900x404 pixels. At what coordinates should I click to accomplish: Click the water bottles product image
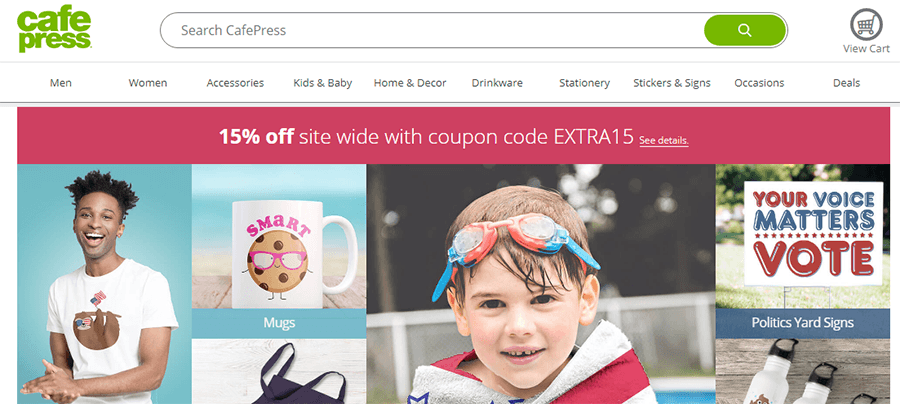point(802,371)
